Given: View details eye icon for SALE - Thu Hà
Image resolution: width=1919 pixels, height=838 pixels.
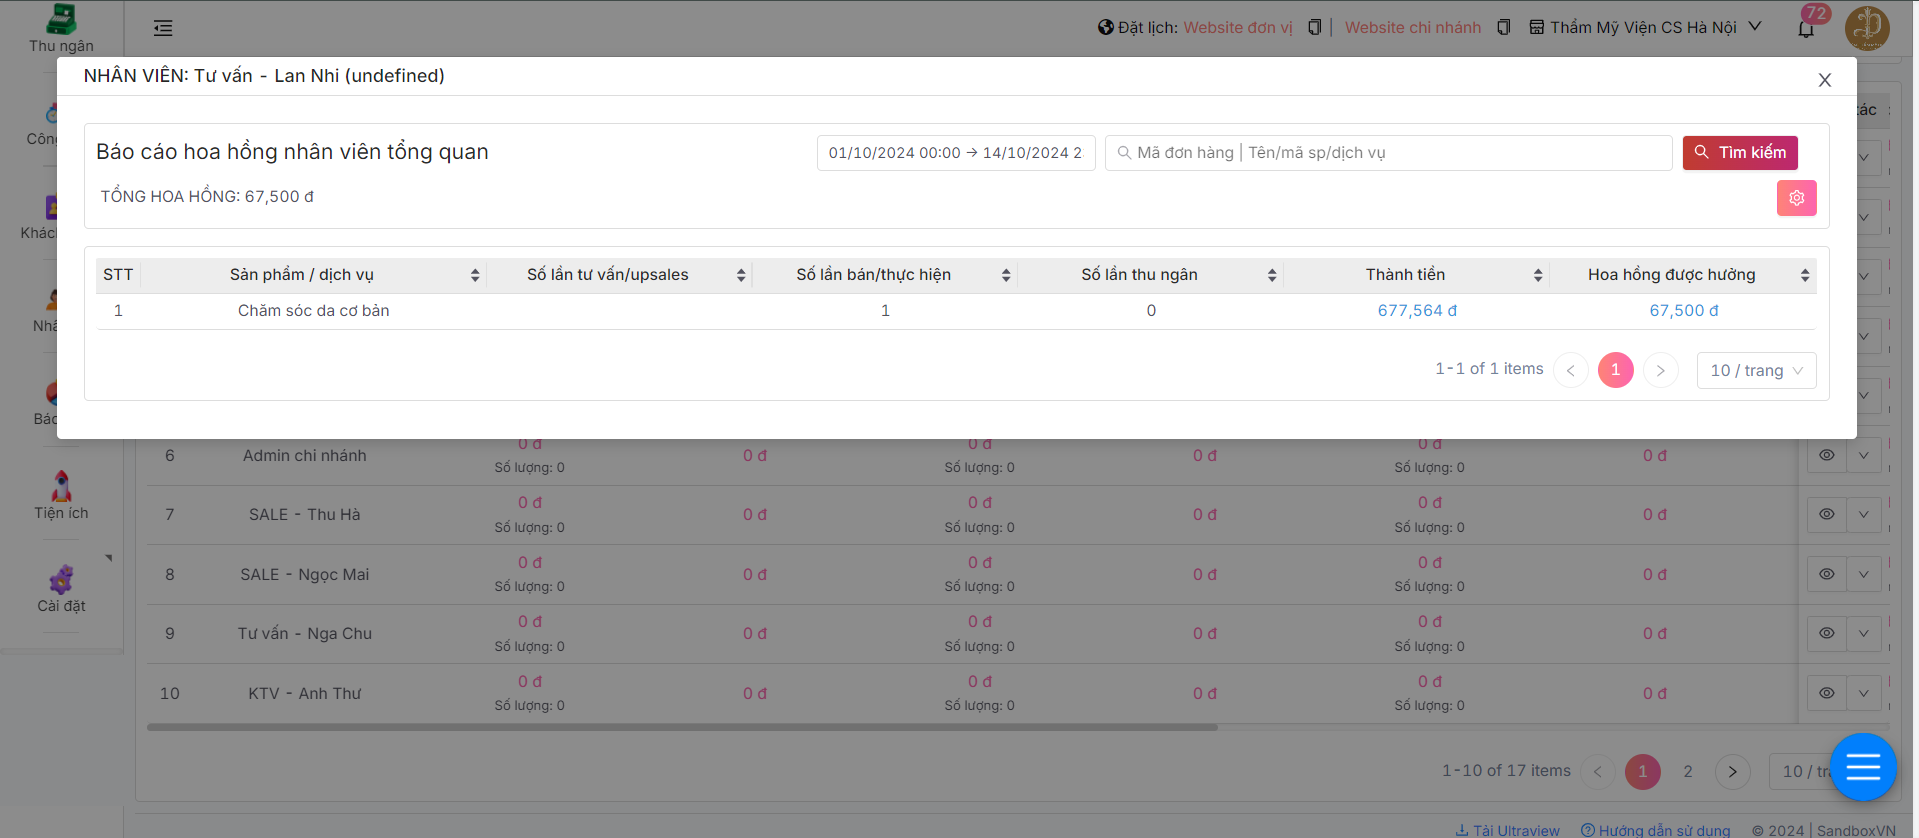Looking at the screenshot, I should (1826, 514).
